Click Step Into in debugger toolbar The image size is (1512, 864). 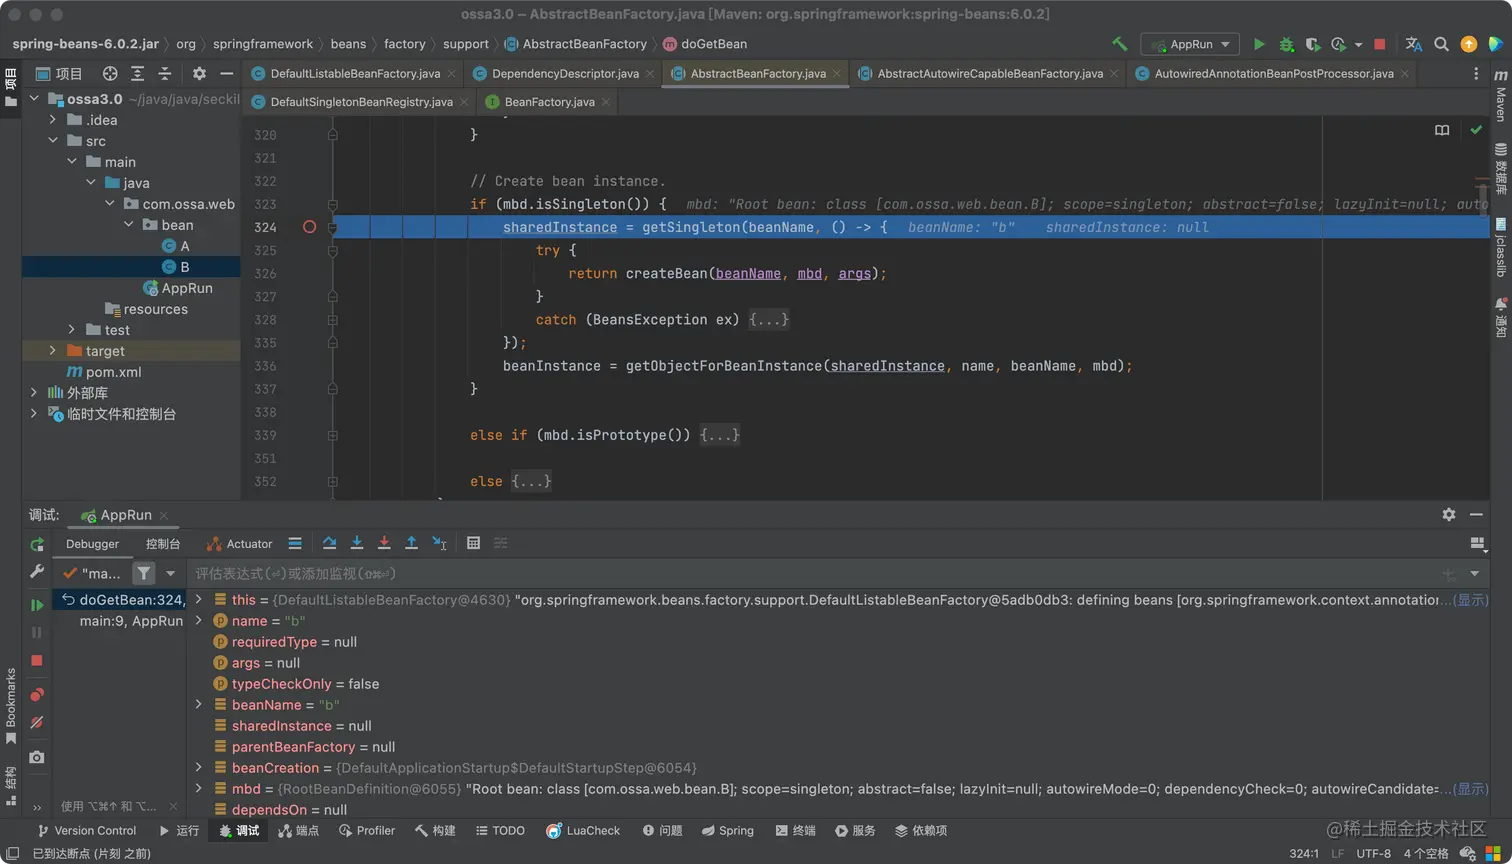tap(356, 543)
